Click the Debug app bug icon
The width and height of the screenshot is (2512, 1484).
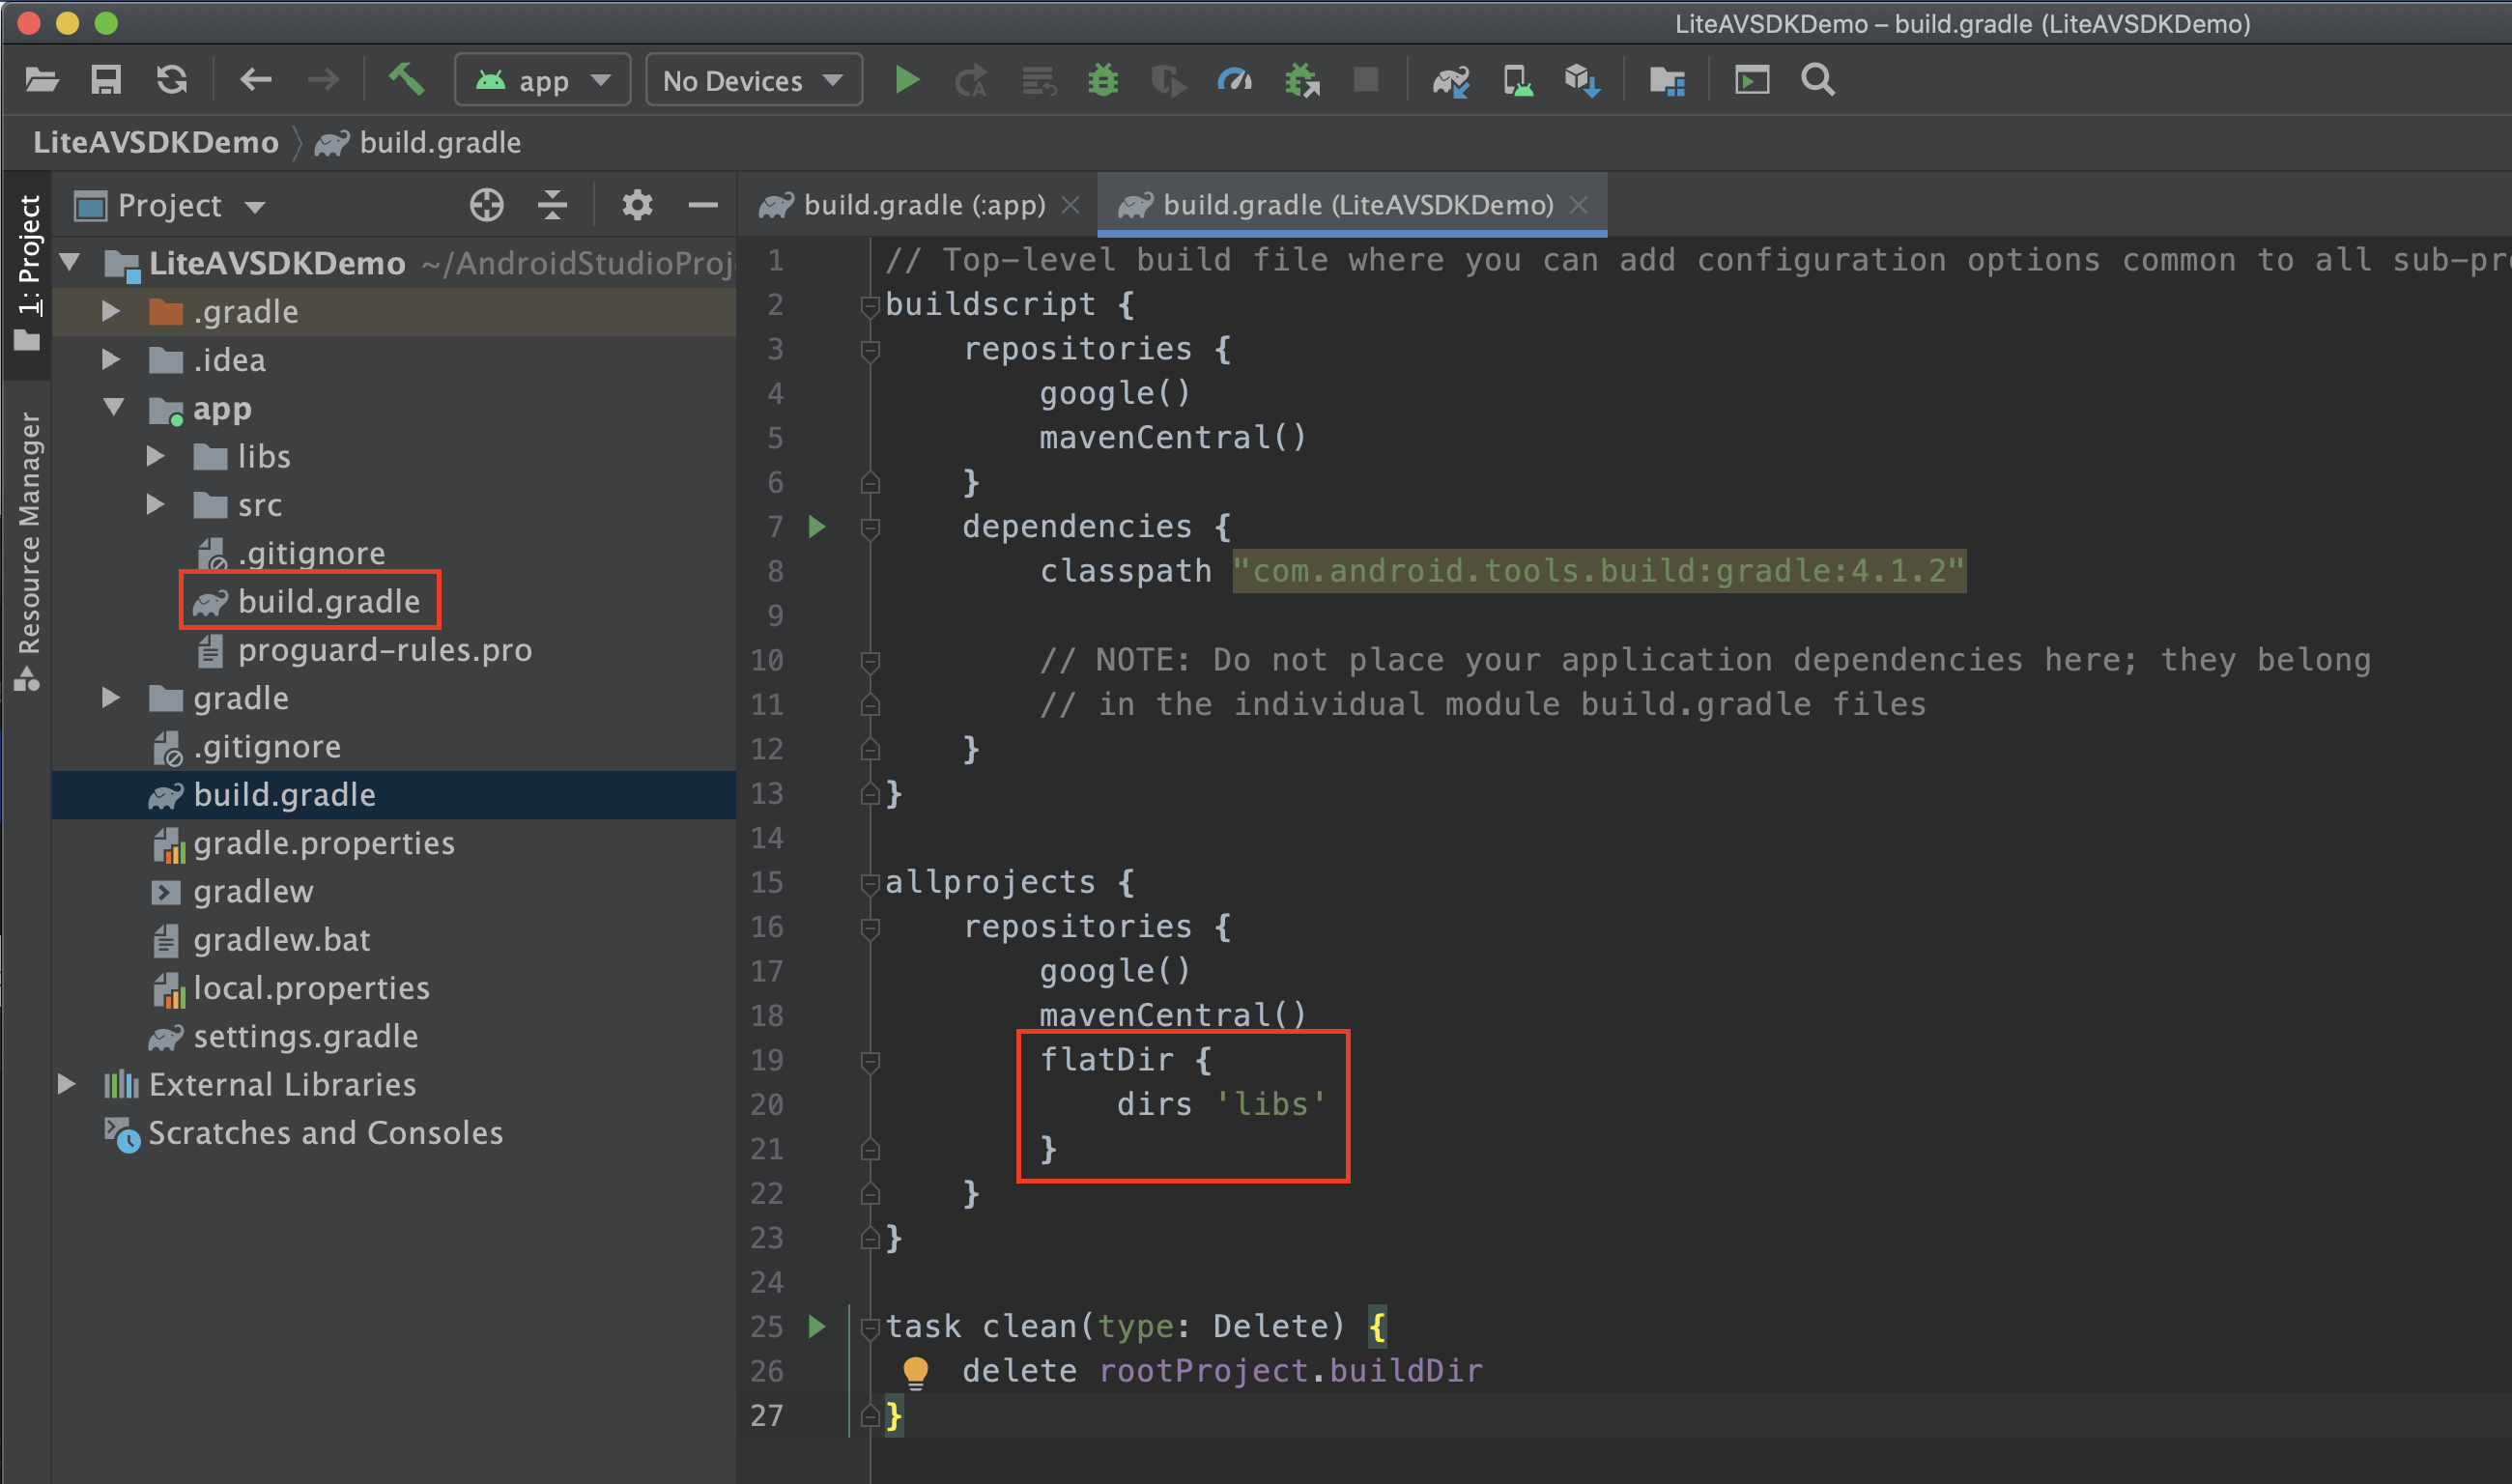(x=1102, y=80)
